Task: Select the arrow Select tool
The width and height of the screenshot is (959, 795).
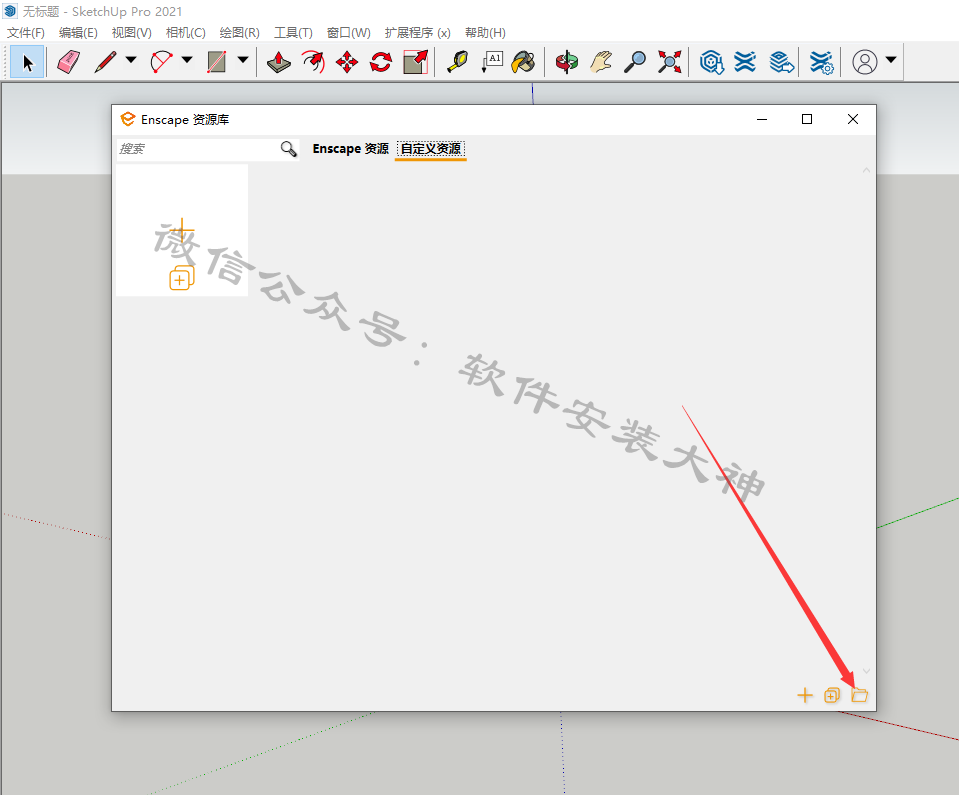Action: [x=27, y=62]
